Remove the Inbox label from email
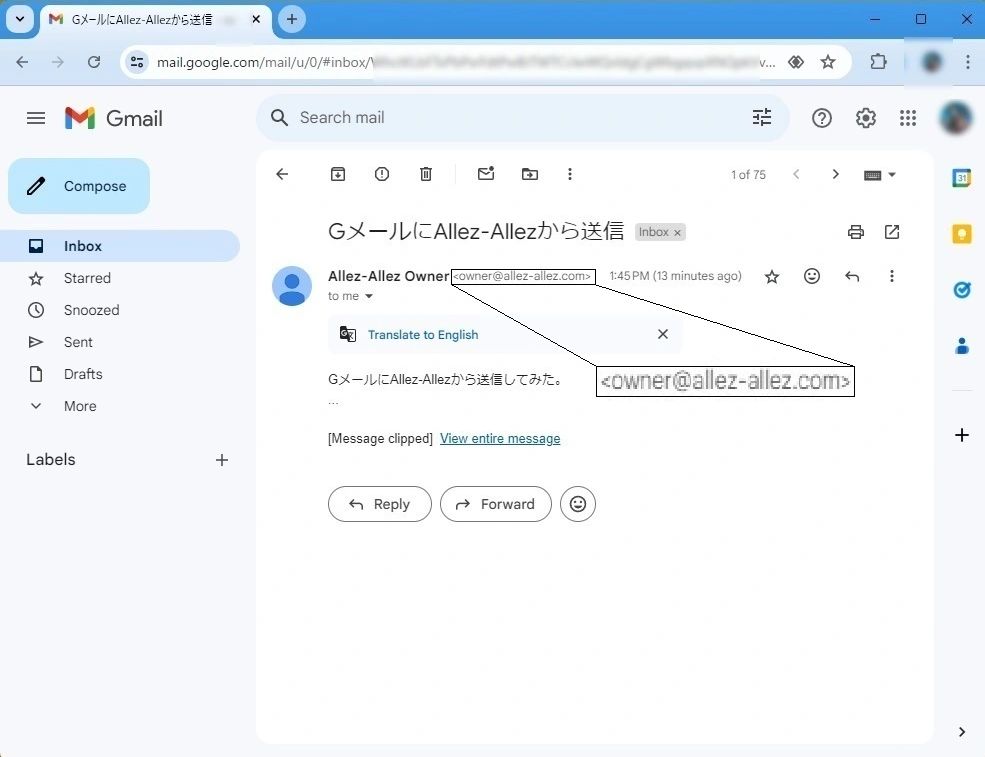This screenshot has height=757, width=985. click(677, 233)
